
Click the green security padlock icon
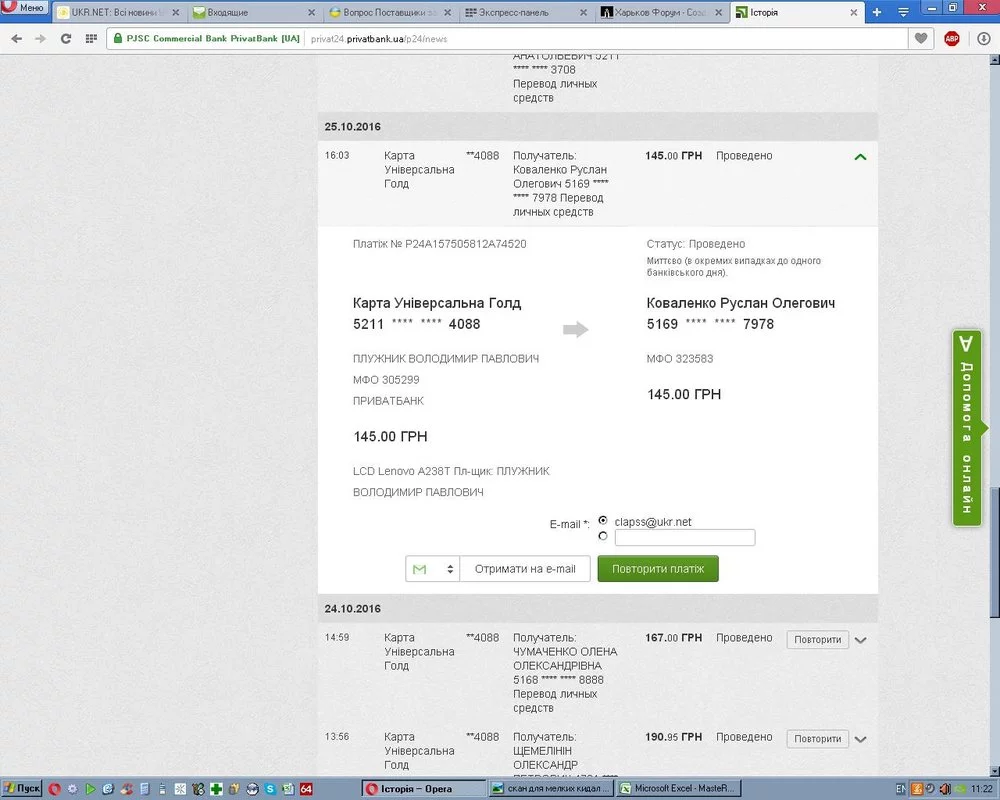(117, 38)
